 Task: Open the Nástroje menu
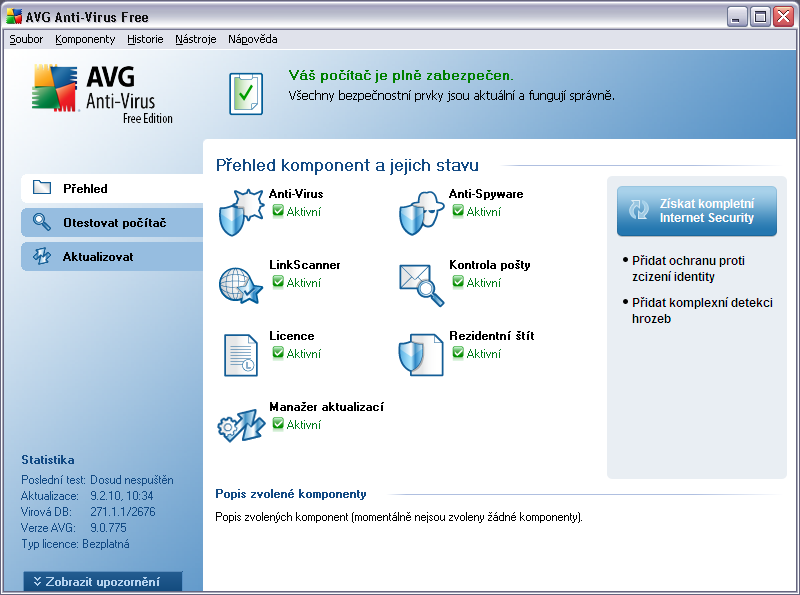click(195, 39)
